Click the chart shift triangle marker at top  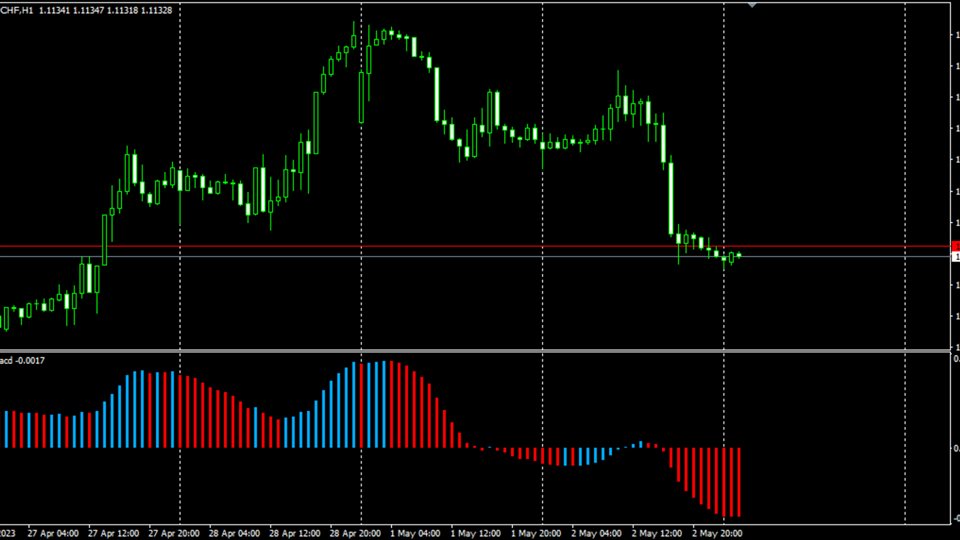(x=752, y=5)
